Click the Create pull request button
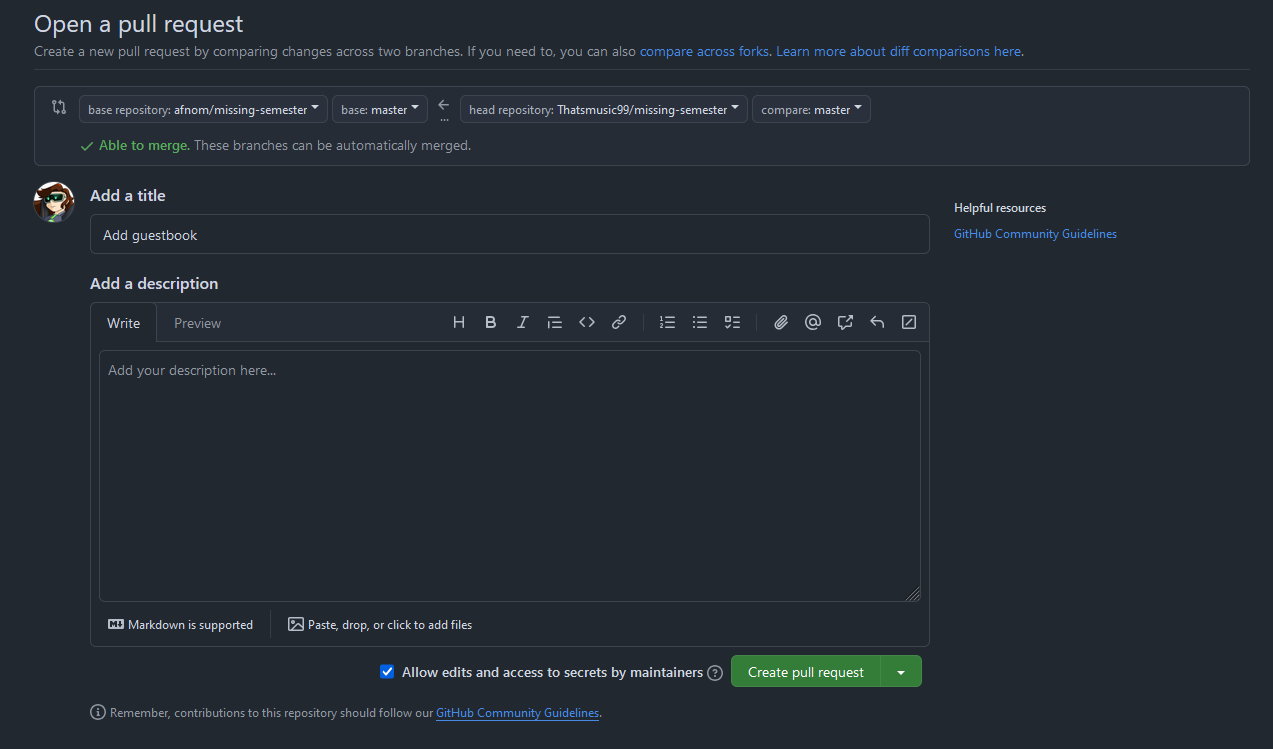 806,671
